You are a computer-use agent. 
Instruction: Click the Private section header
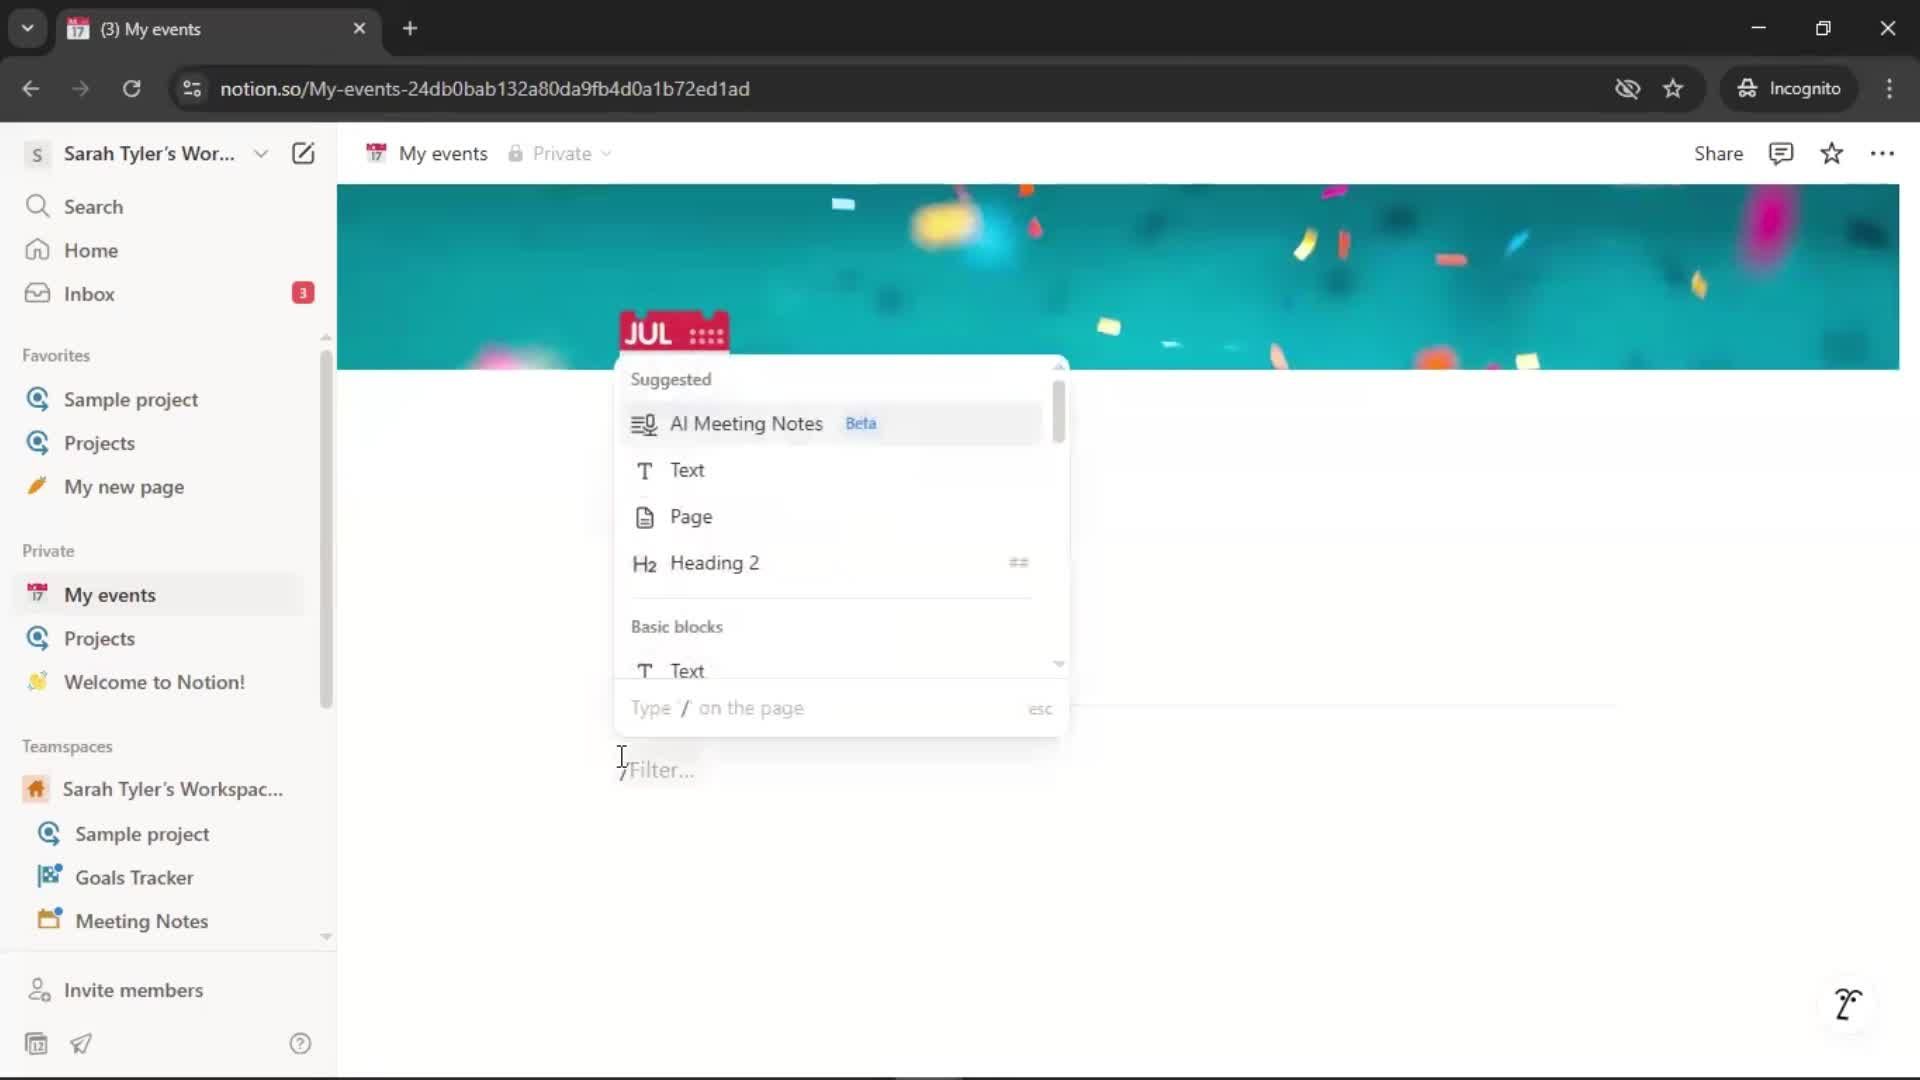[48, 551]
